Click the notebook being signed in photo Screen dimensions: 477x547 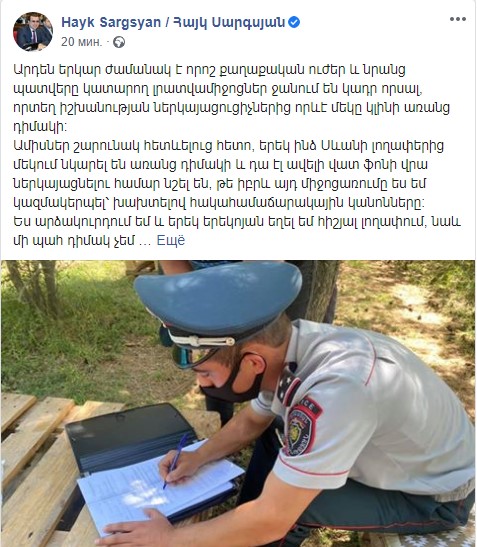coord(159,486)
